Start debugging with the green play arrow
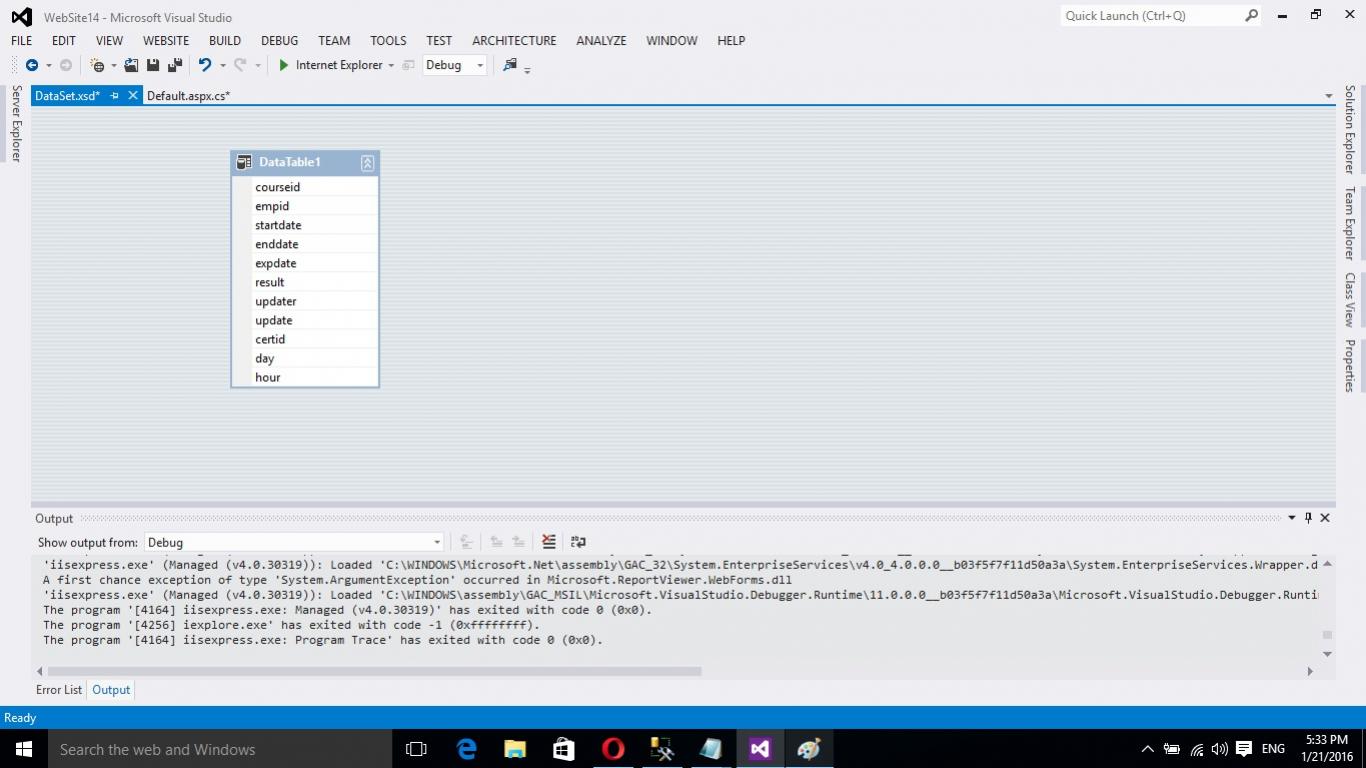Viewport: 1366px width, 768px height. point(284,65)
